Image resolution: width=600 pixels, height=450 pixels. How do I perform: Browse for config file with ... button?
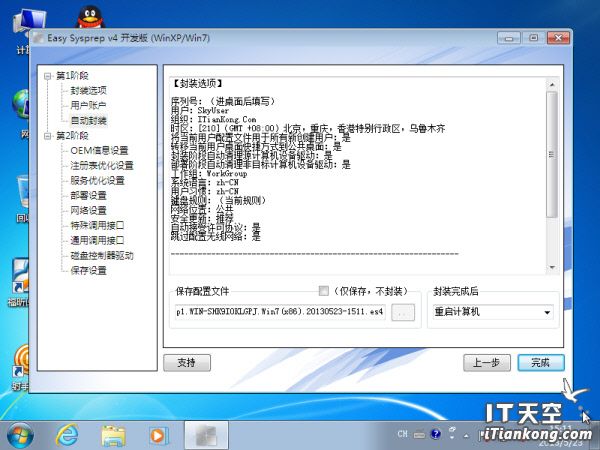pos(403,312)
